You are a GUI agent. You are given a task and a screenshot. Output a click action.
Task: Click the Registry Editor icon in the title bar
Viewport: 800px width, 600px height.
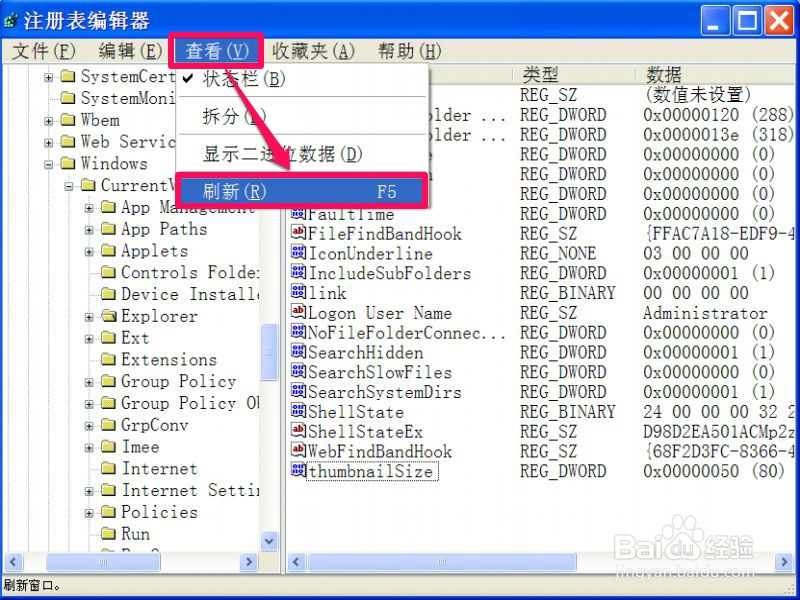(x=10, y=15)
